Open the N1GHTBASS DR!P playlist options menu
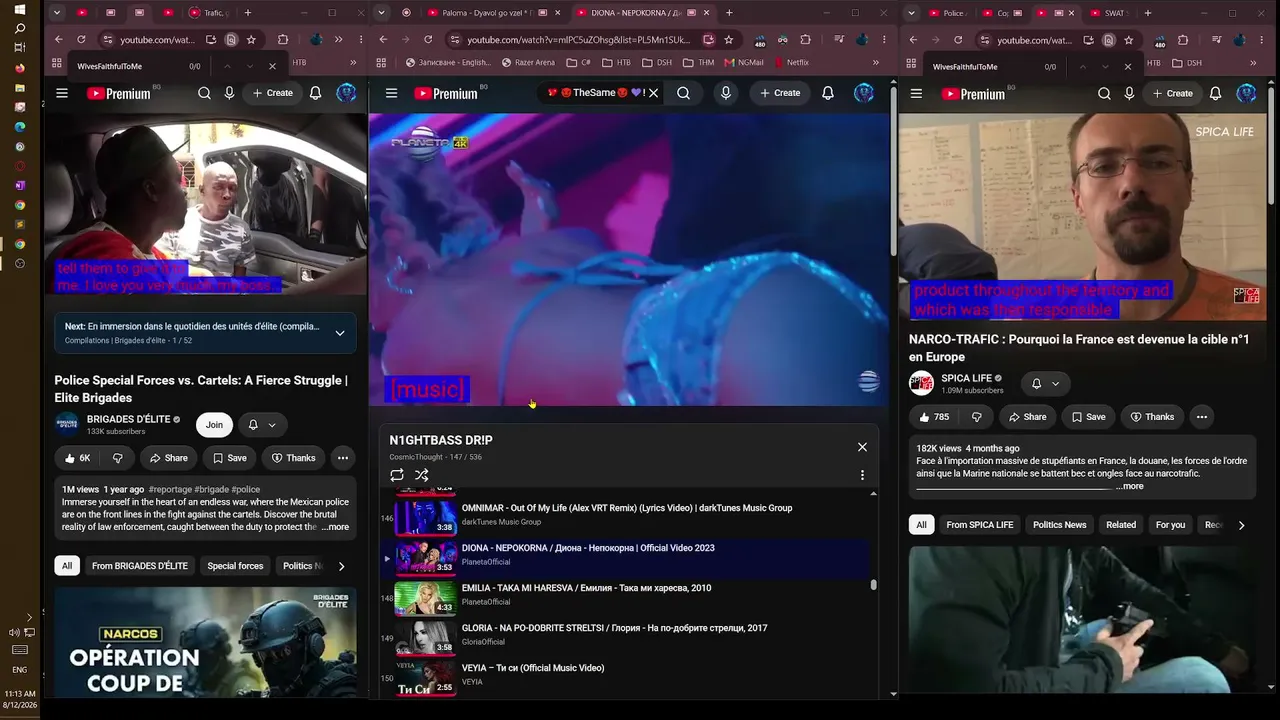1280x720 pixels. coord(862,475)
